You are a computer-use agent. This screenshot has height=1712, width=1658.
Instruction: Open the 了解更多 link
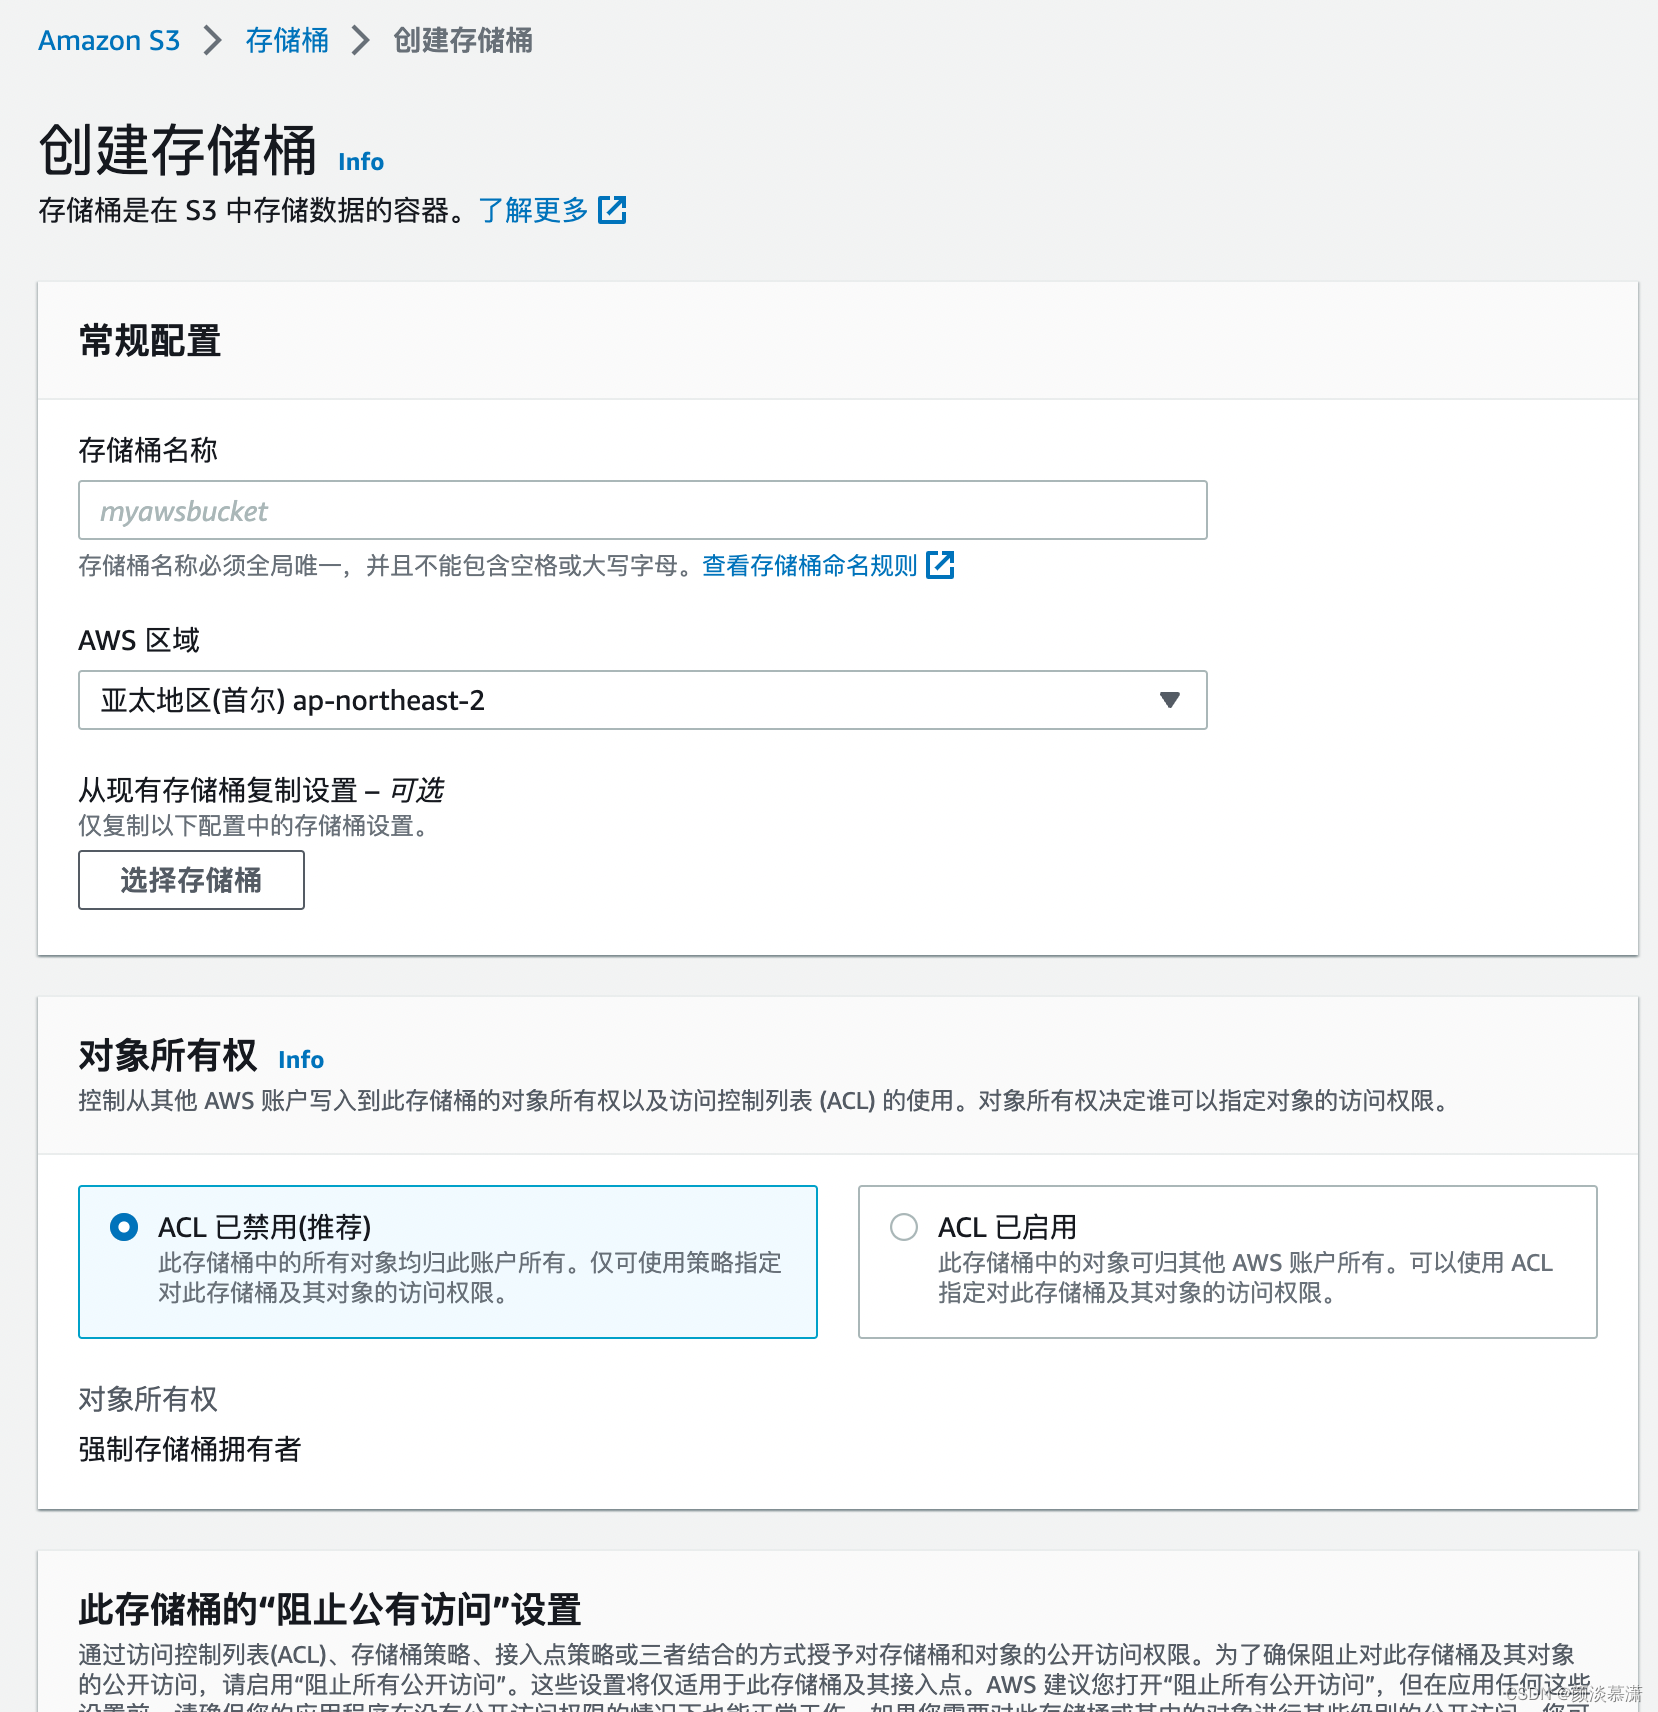[x=533, y=210]
